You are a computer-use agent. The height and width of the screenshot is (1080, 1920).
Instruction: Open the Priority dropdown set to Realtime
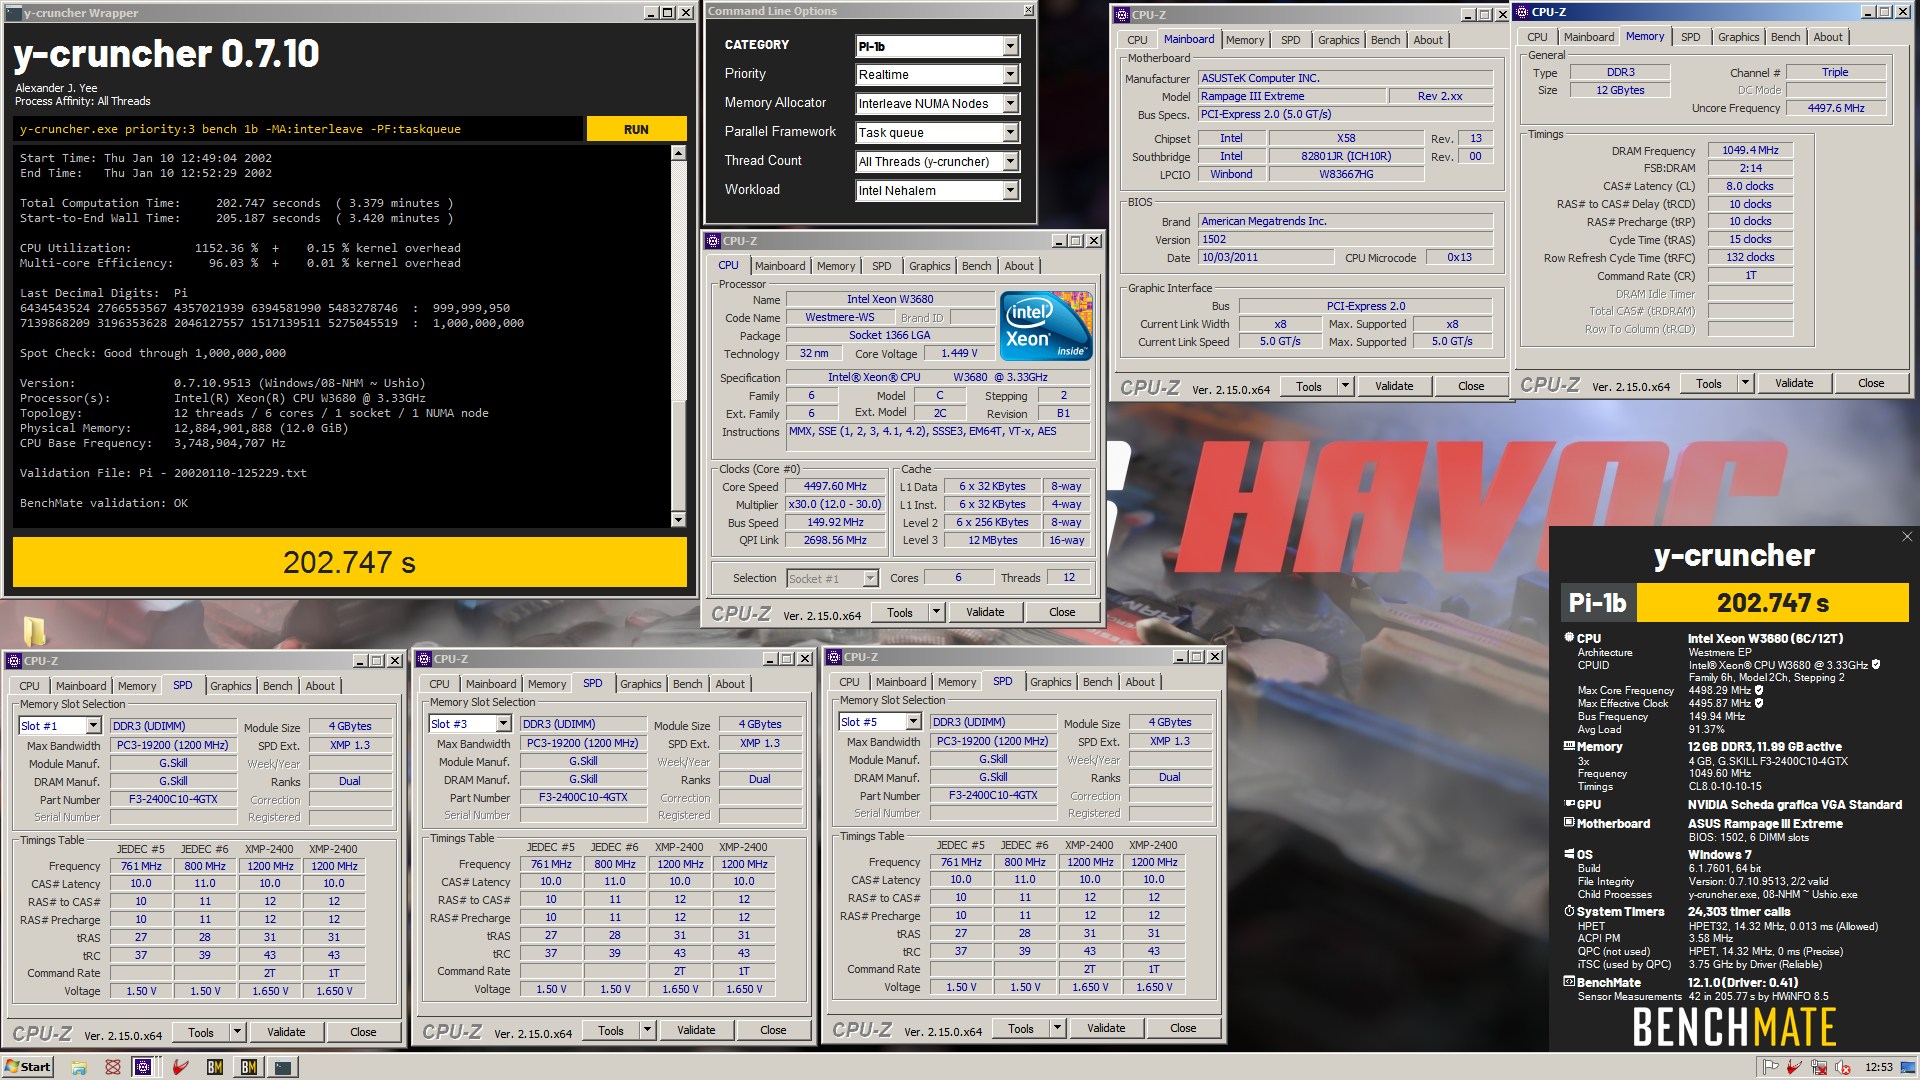(x=1010, y=75)
